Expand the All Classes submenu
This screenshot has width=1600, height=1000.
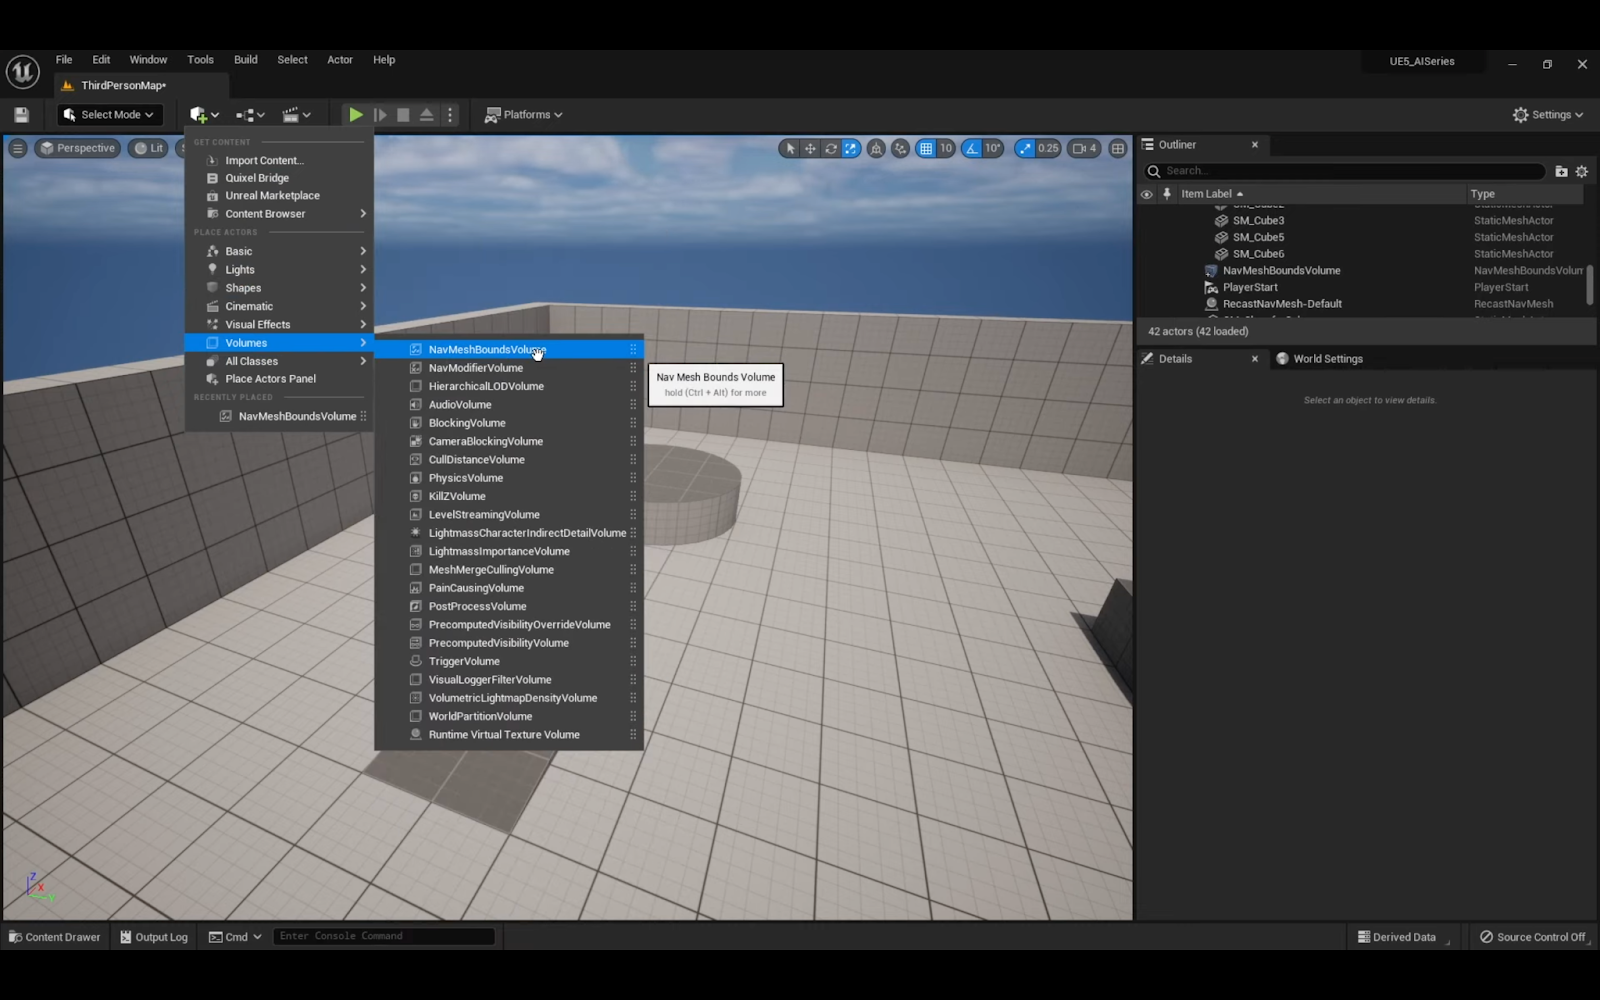point(280,361)
